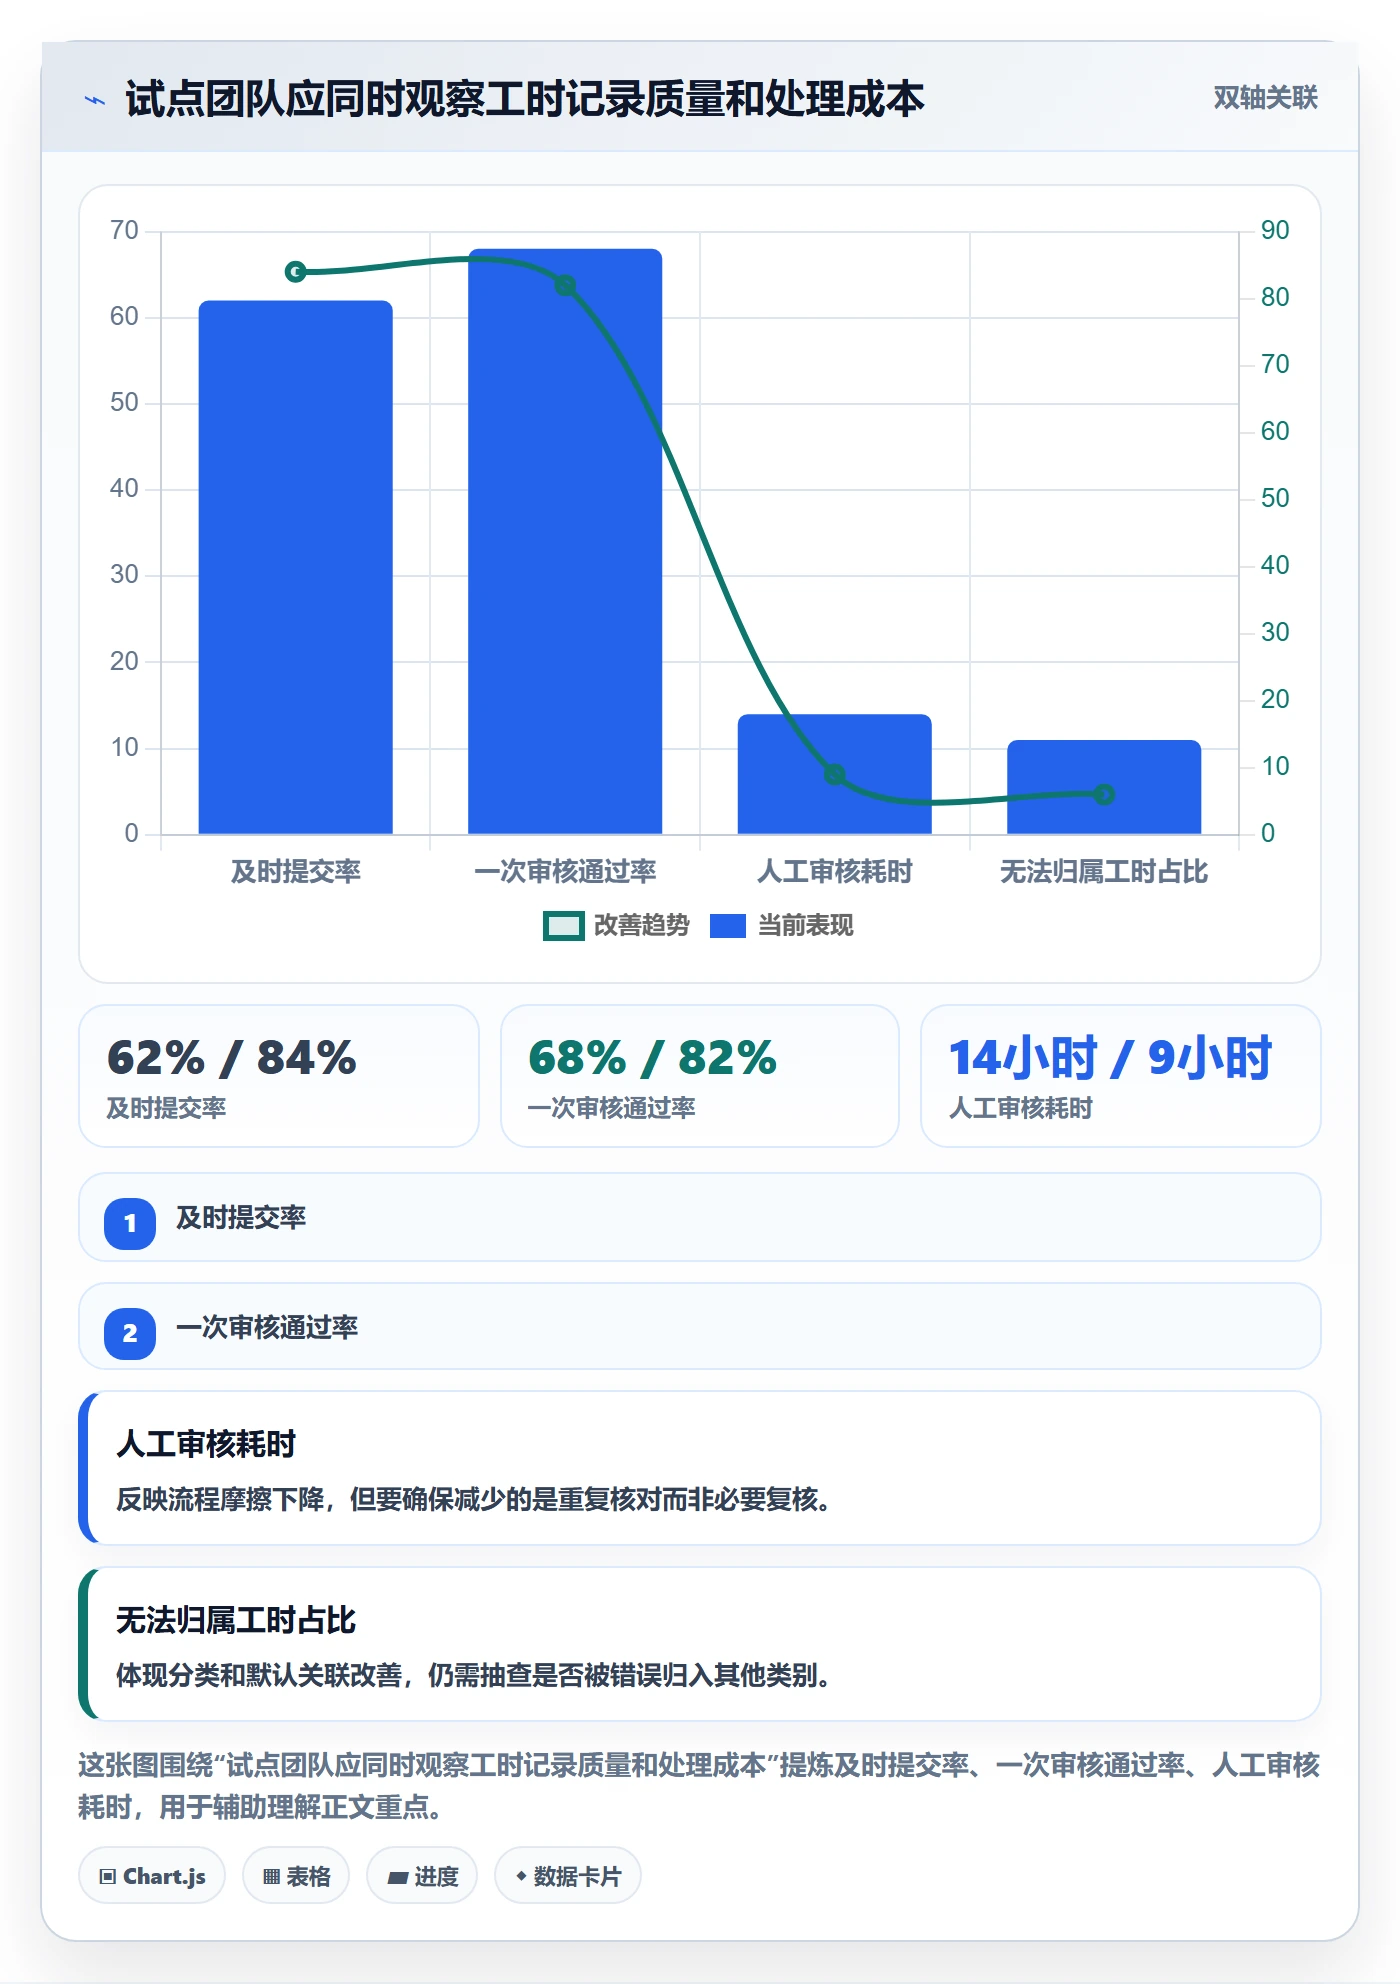Click the right axis value 90
The width and height of the screenshot is (1400, 1984).
[1275, 230]
